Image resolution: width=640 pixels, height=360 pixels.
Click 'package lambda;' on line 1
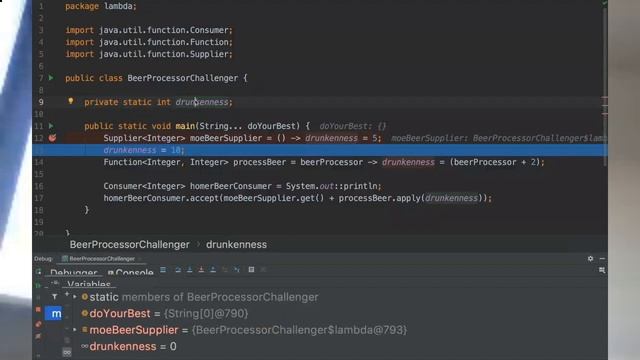coord(101,6)
